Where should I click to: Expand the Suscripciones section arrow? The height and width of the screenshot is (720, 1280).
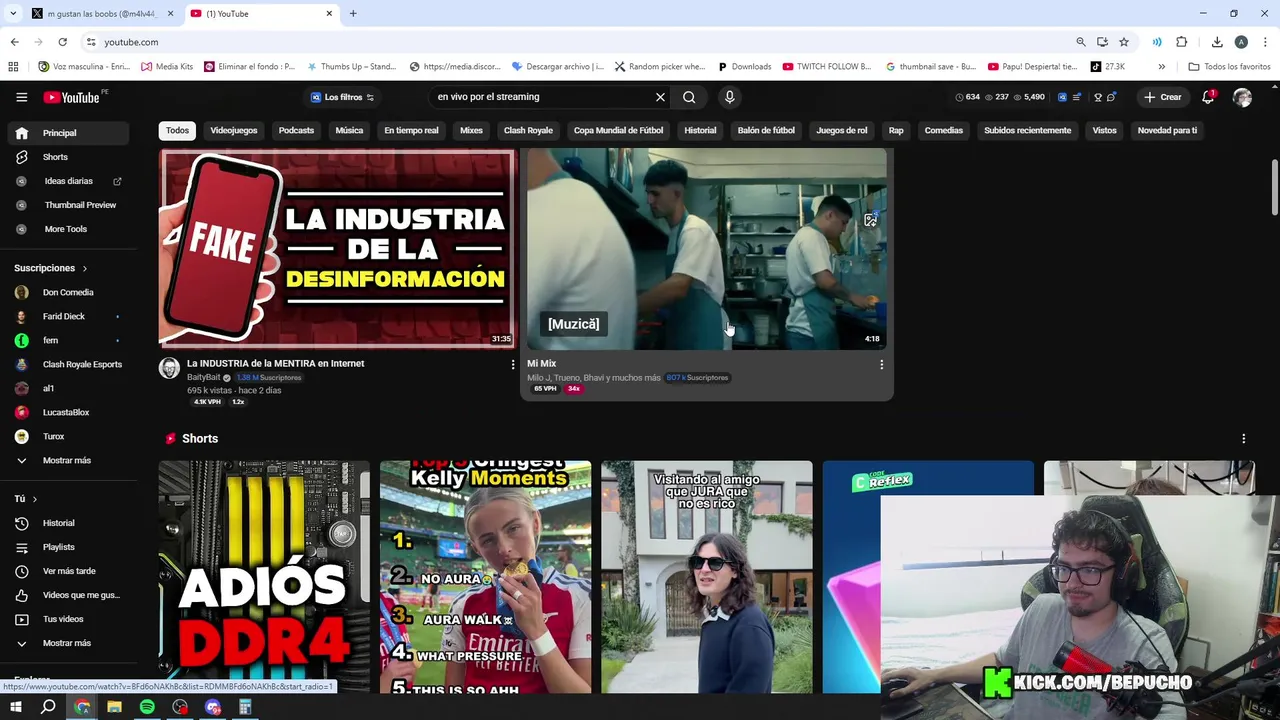[x=84, y=268]
